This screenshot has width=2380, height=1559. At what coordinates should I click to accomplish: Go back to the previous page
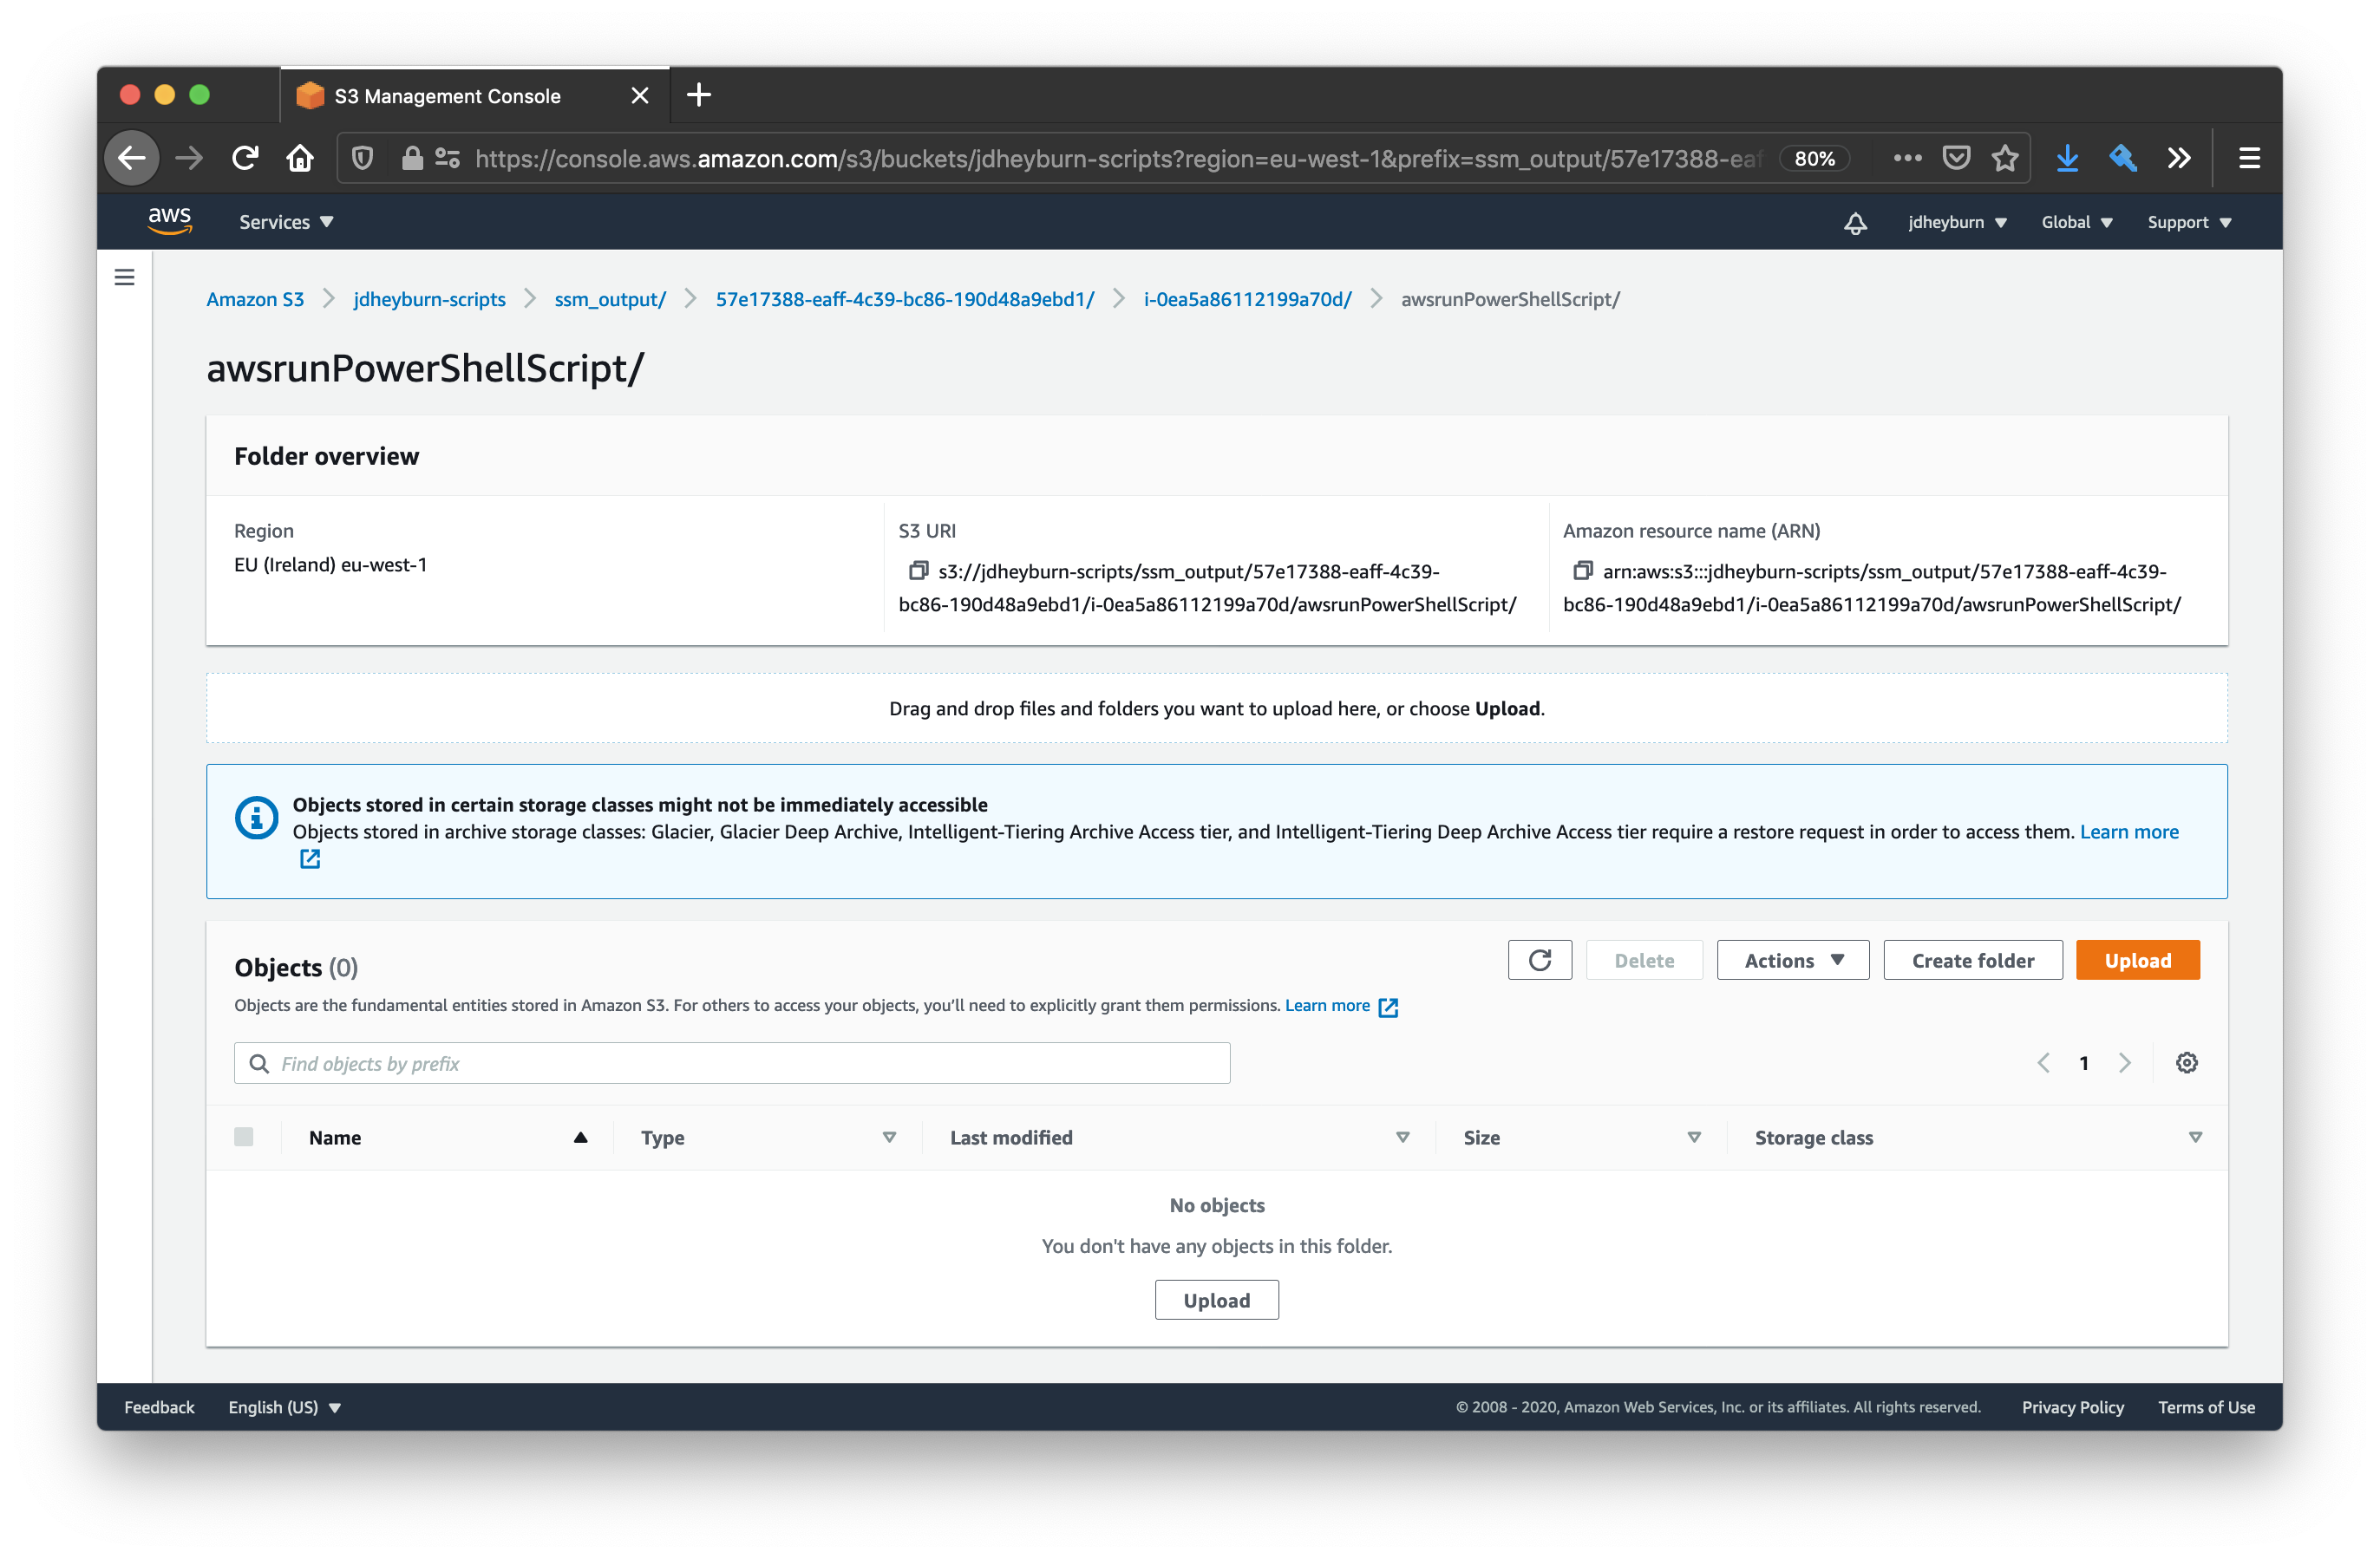point(132,158)
